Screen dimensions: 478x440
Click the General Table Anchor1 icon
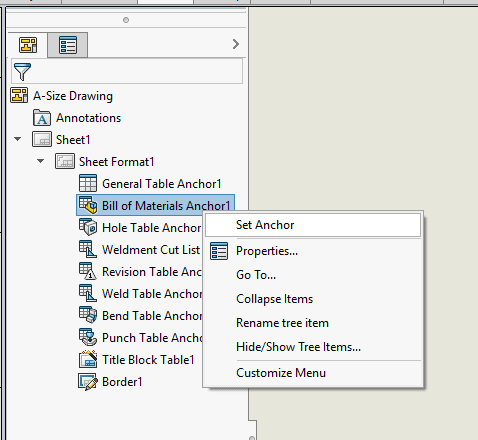click(x=88, y=183)
